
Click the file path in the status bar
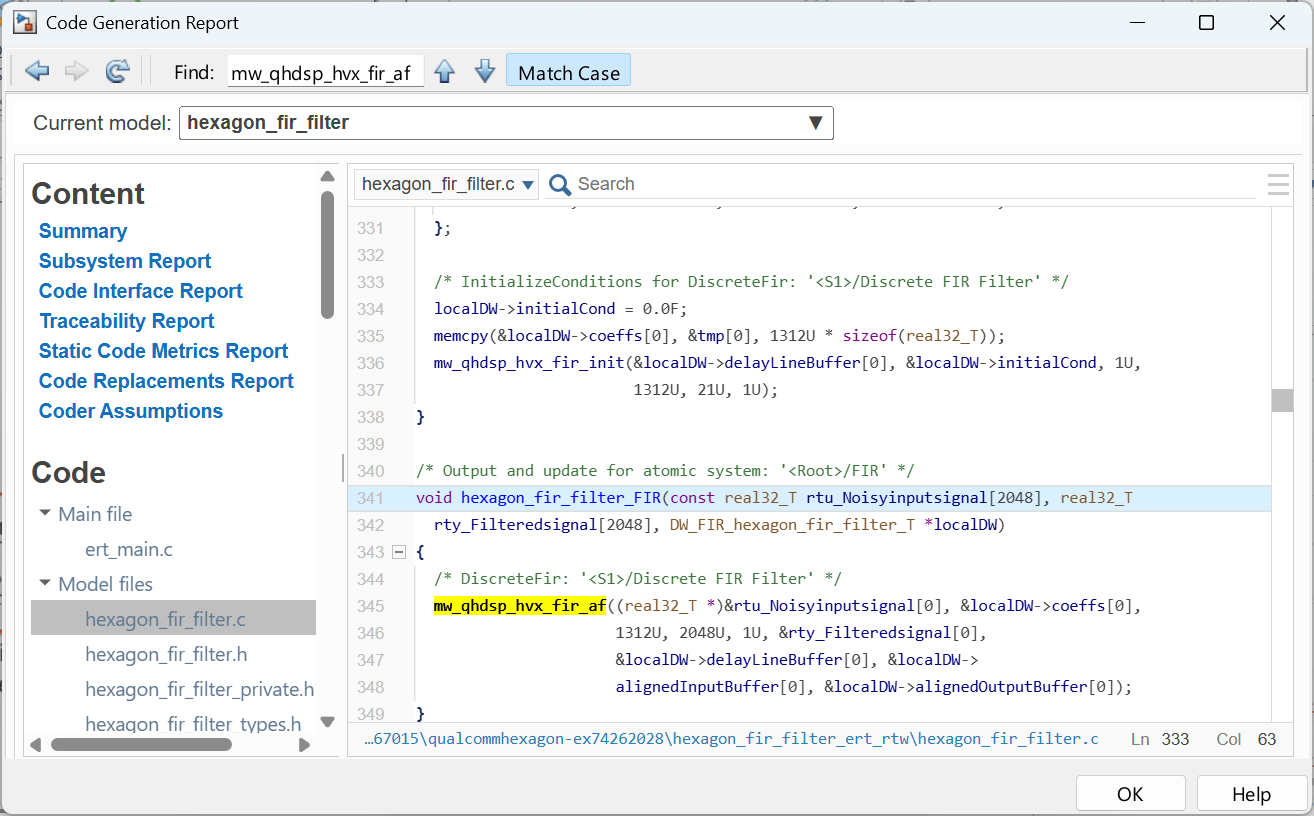[731, 739]
